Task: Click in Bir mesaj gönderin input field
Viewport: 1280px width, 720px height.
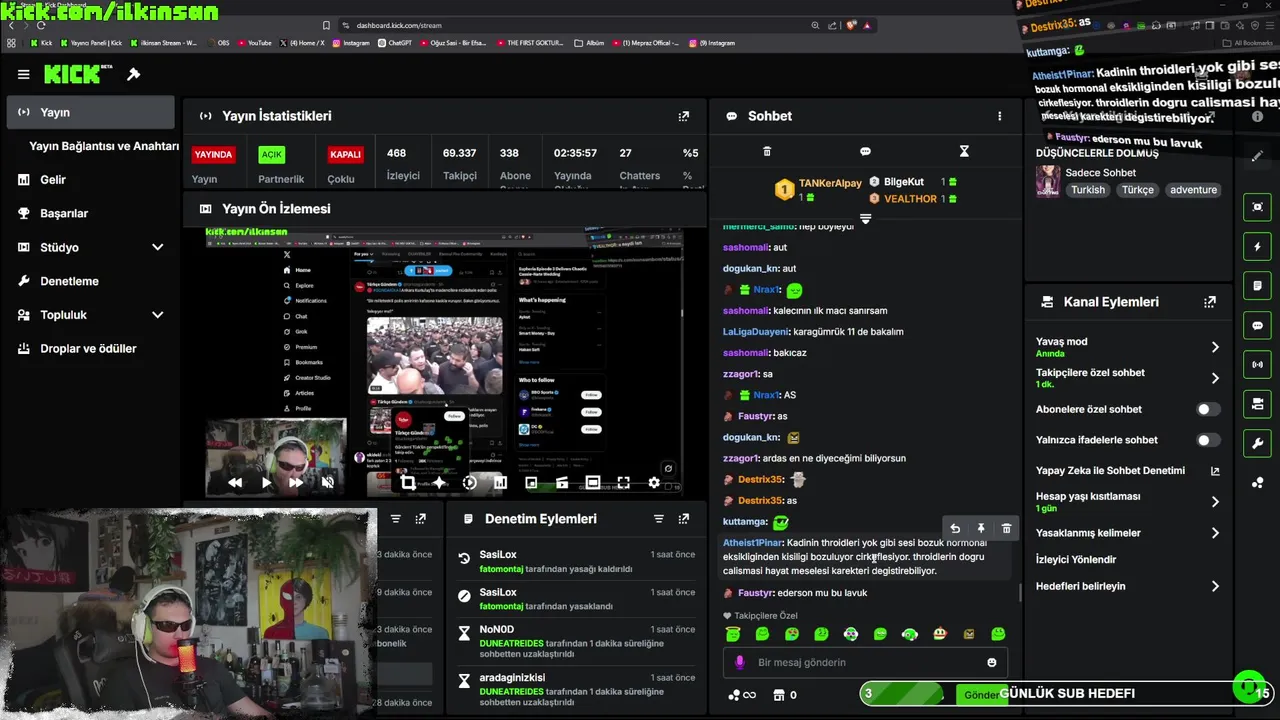Action: 865,662
